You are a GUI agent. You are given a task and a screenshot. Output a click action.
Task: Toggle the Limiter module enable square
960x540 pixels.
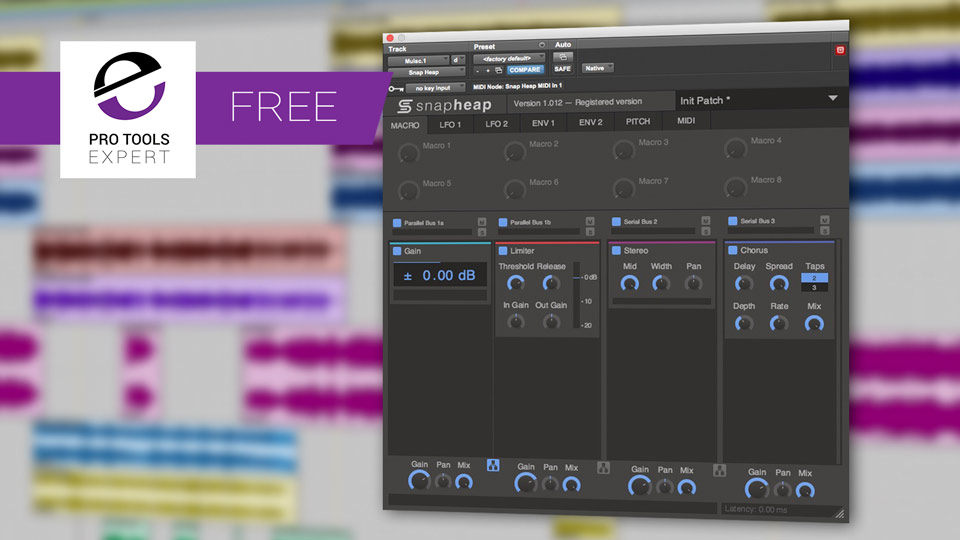[x=503, y=251]
